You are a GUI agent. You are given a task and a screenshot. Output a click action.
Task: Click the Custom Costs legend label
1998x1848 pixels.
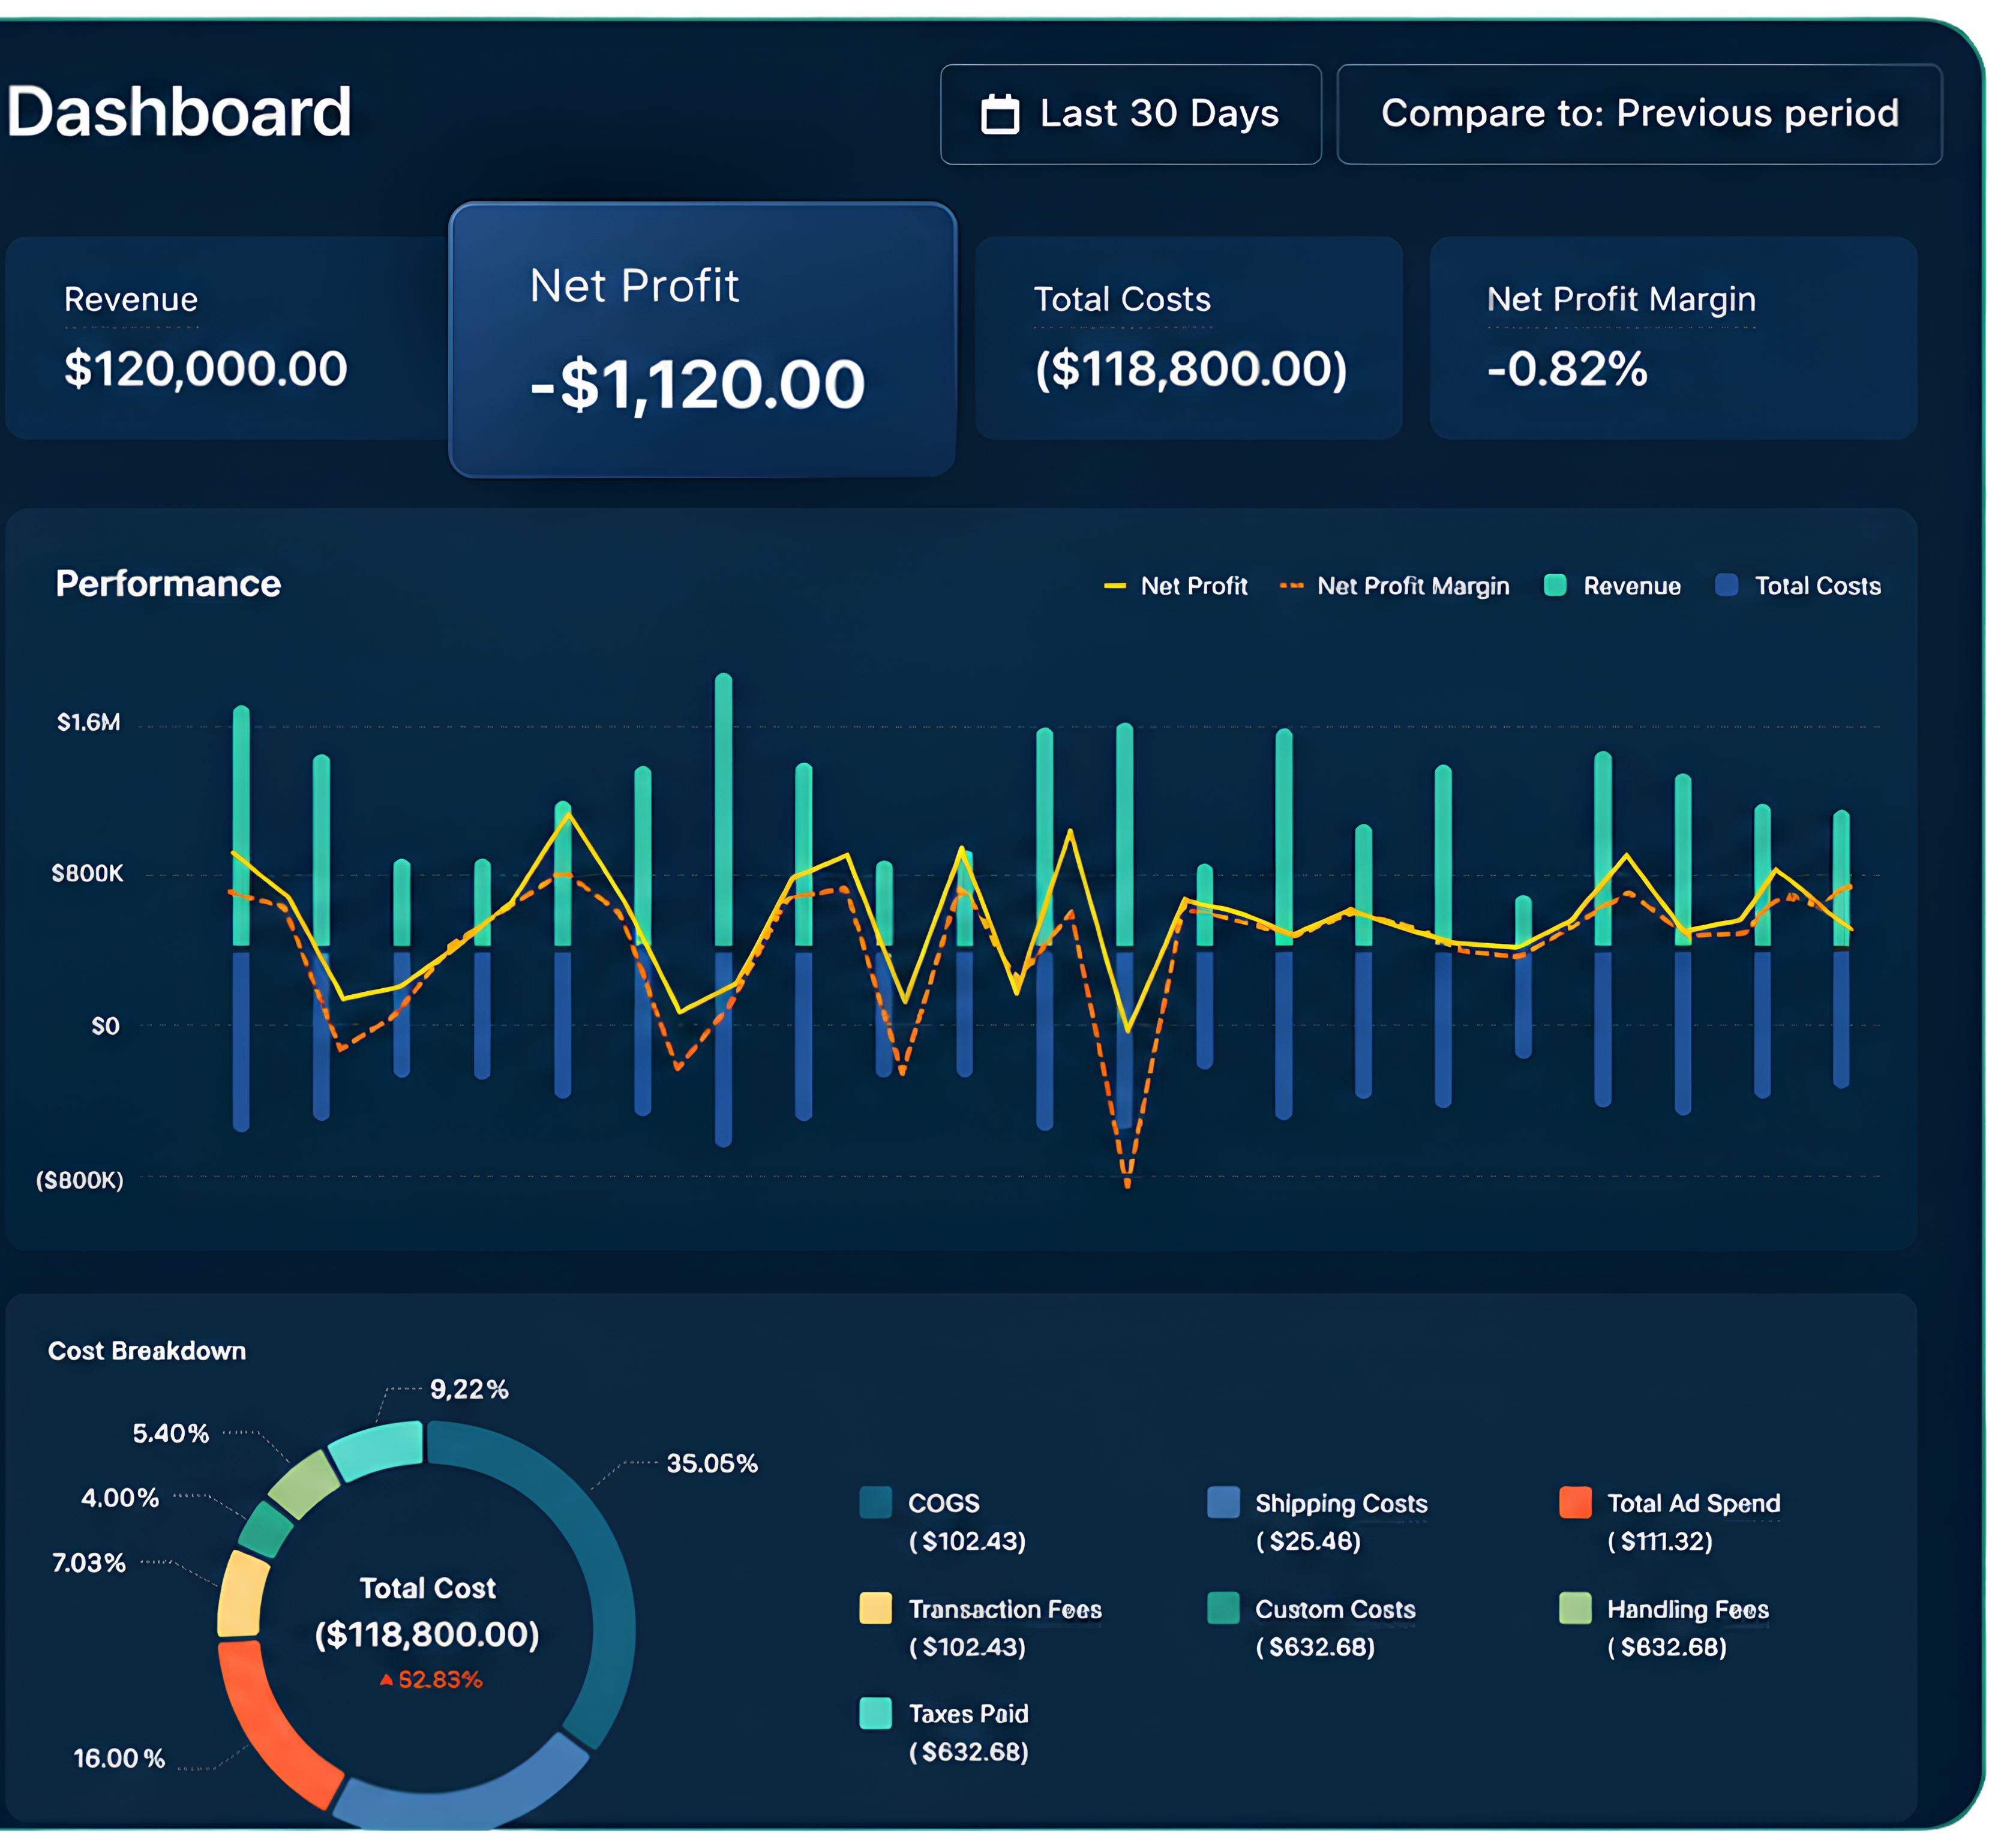click(x=1335, y=1609)
